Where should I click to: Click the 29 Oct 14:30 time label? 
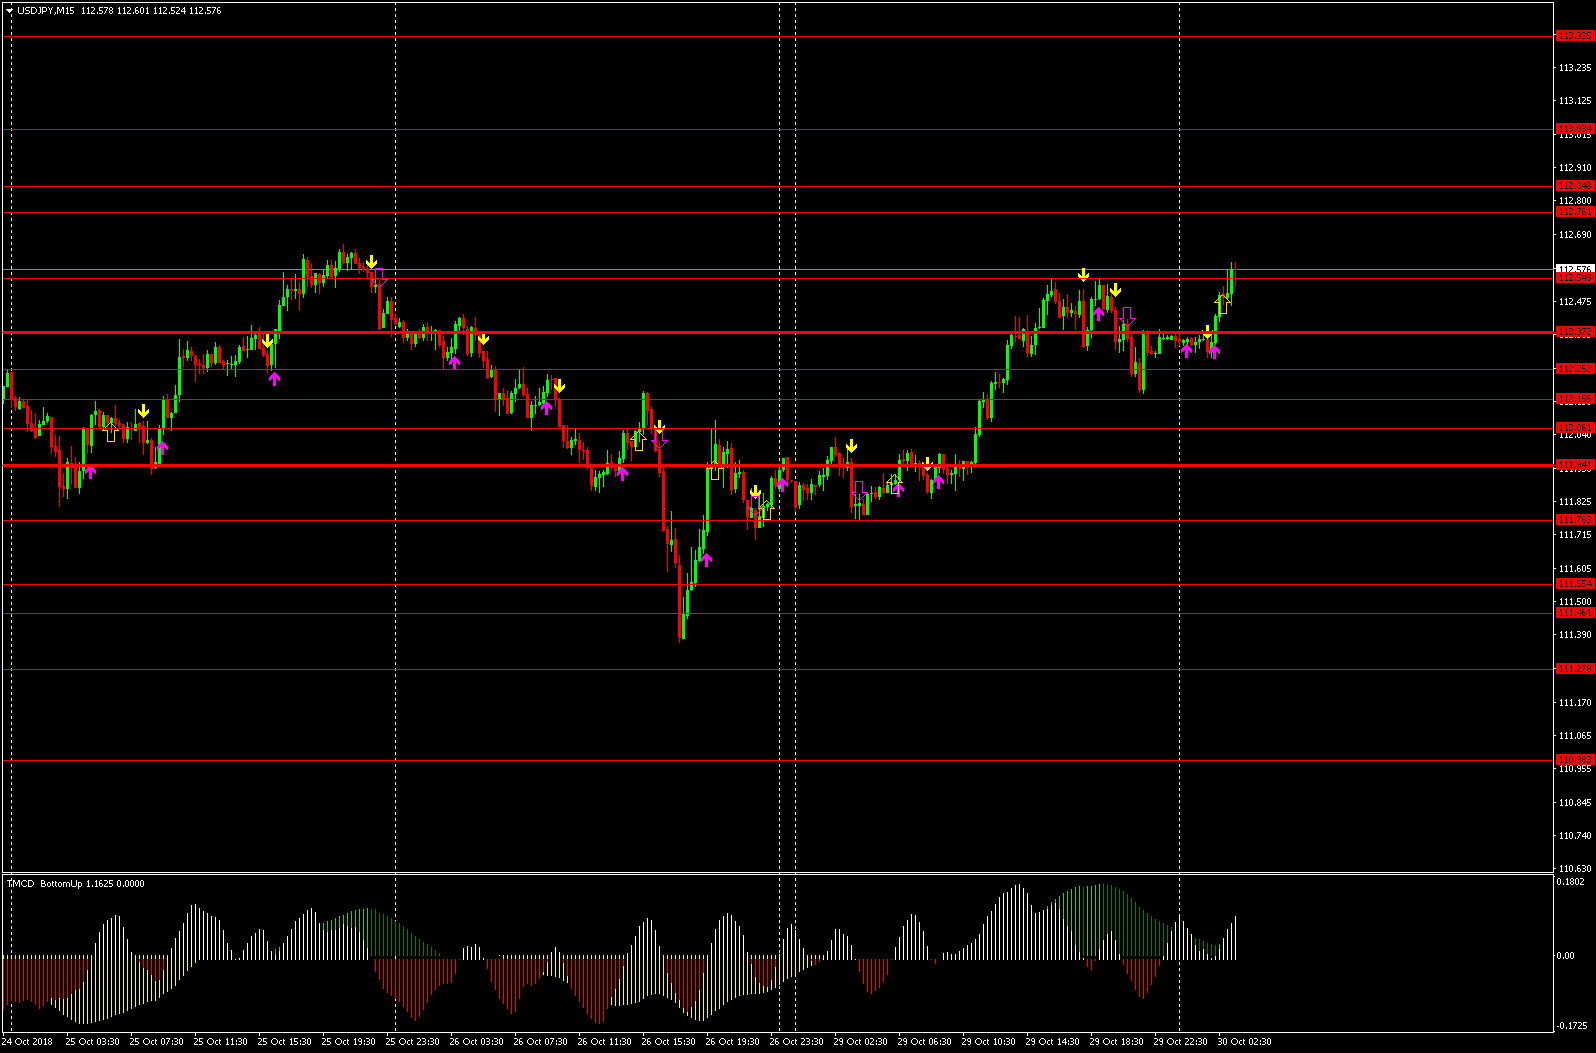click(x=1053, y=1042)
